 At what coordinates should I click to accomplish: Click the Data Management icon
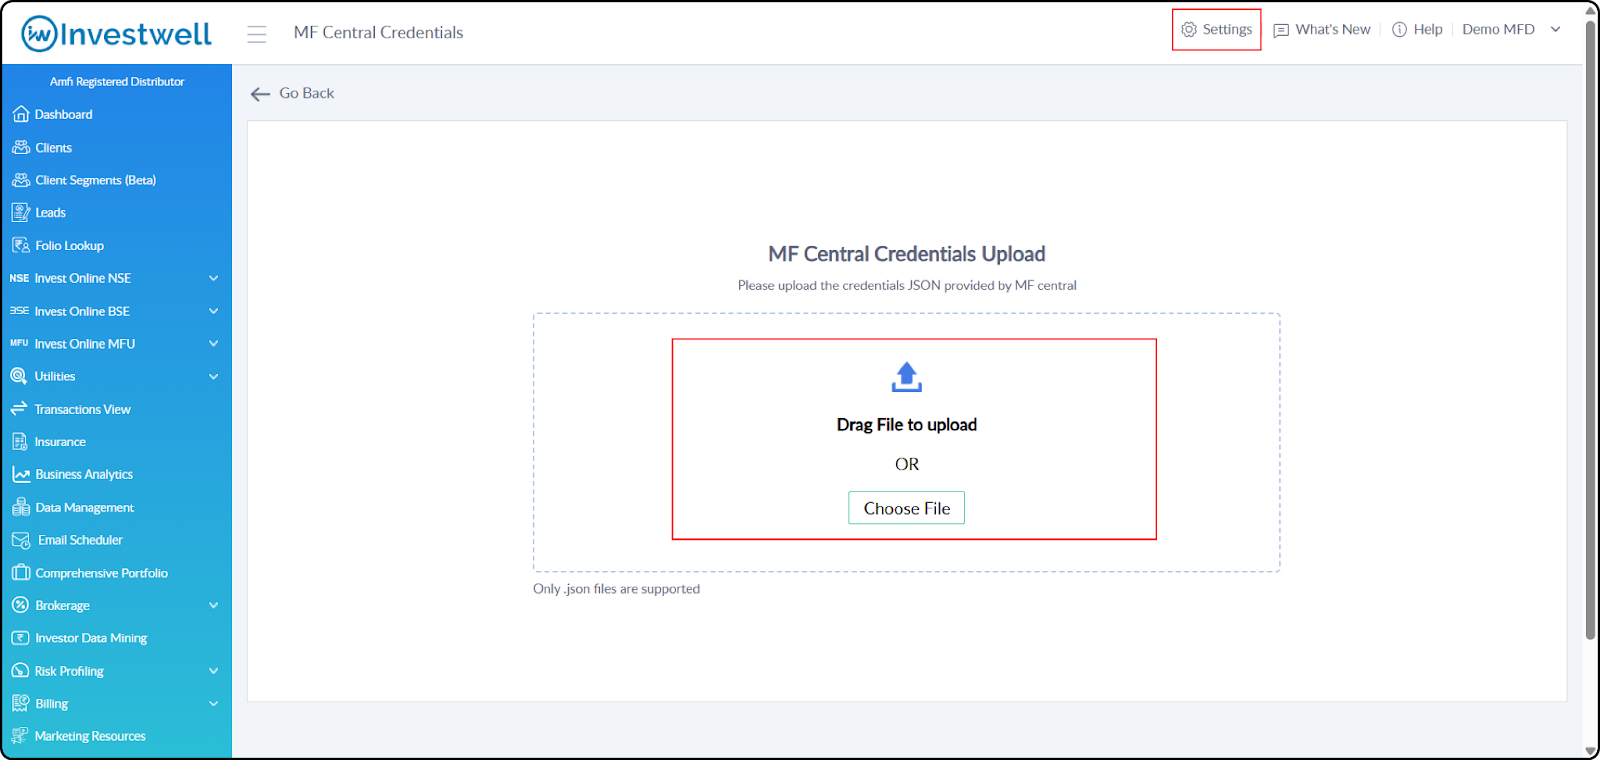pos(20,507)
